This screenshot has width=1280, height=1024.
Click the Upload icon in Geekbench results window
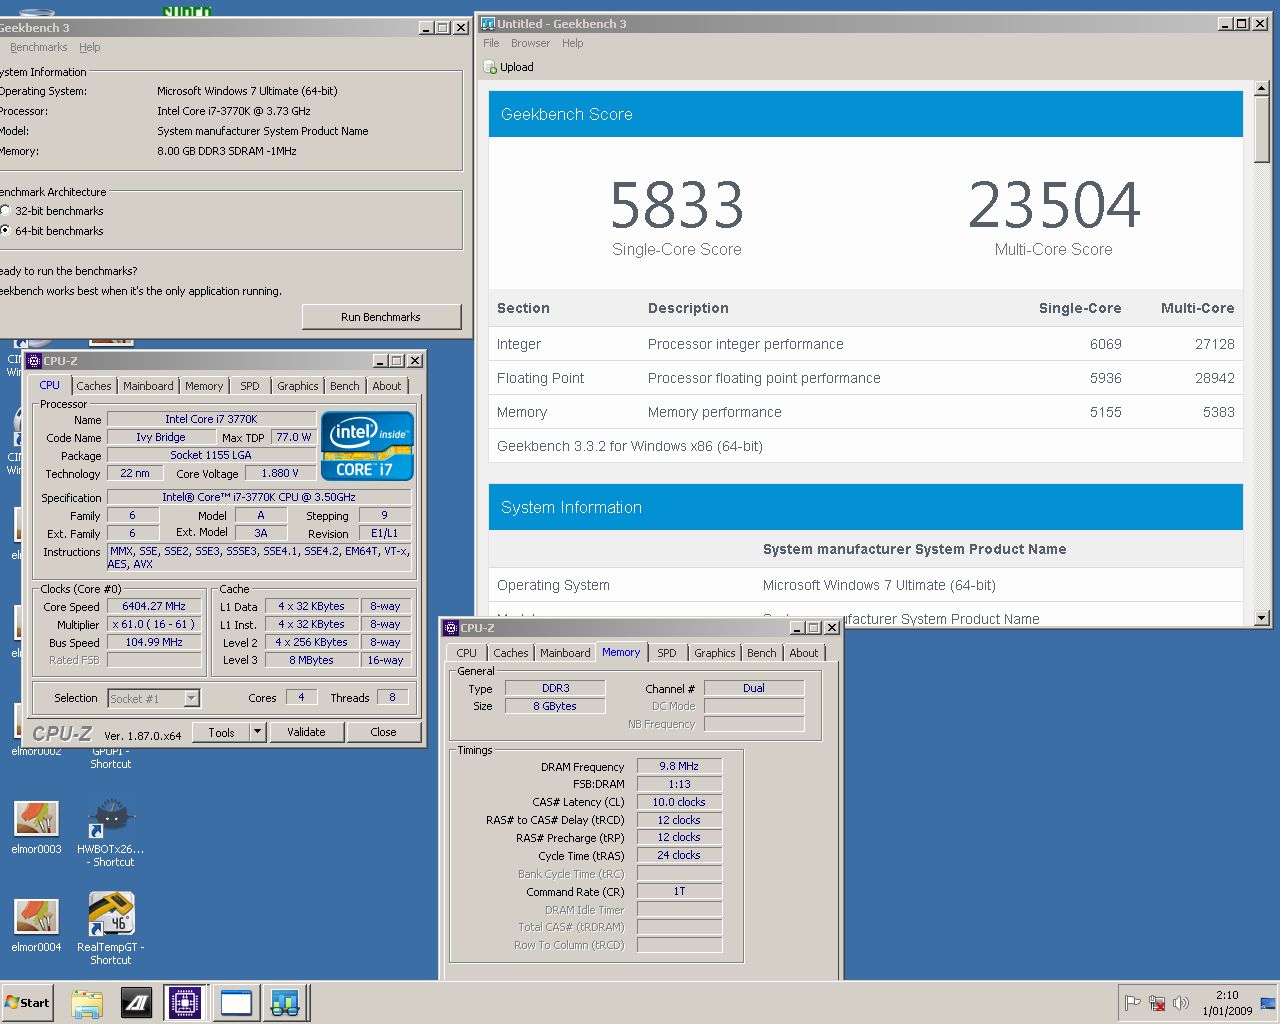point(490,67)
